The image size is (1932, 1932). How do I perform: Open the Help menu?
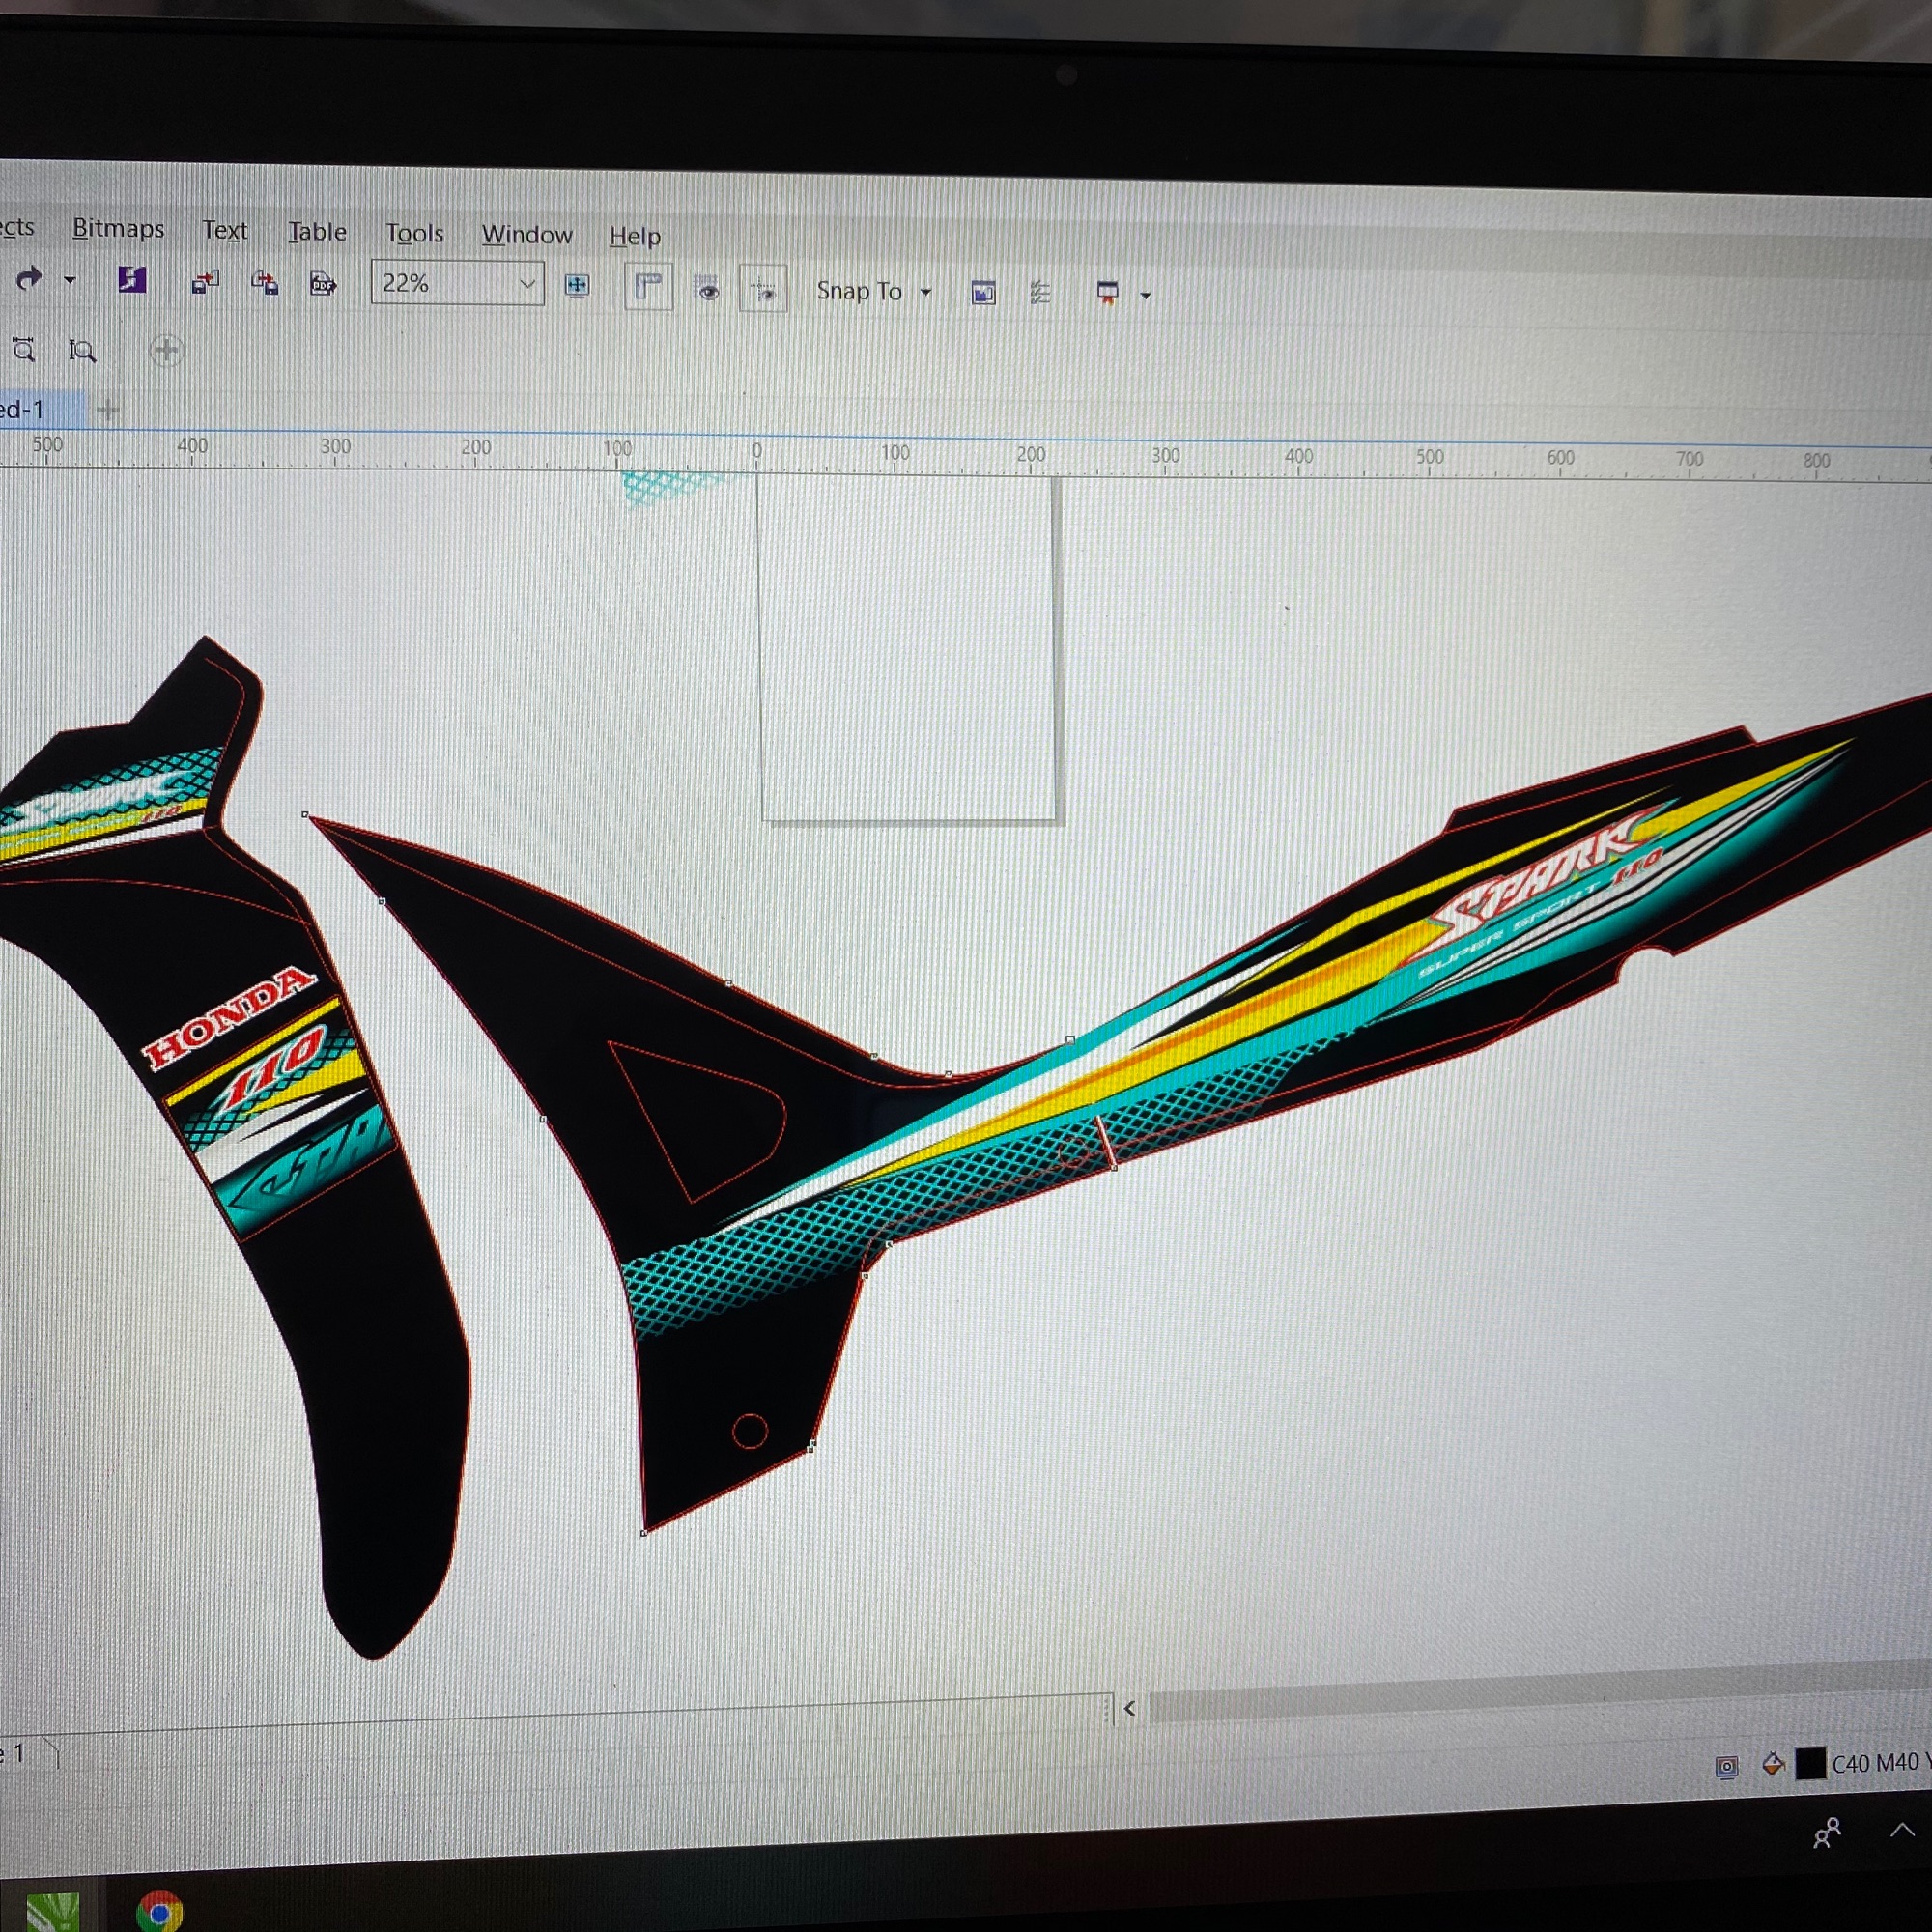click(x=635, y=236)
